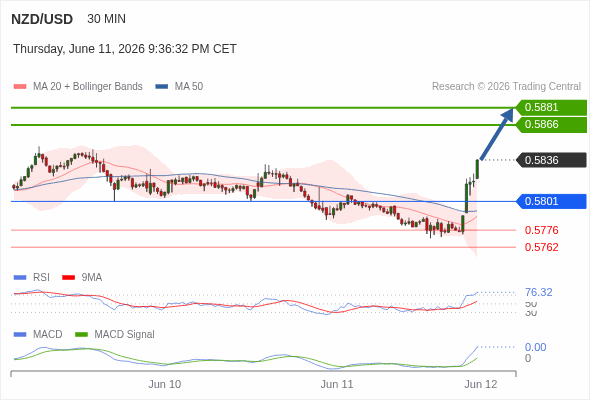The height and width of the screenshot is (400, 590).
Task: Click the 0.5866 green resistance price tag
Action: 551,125
